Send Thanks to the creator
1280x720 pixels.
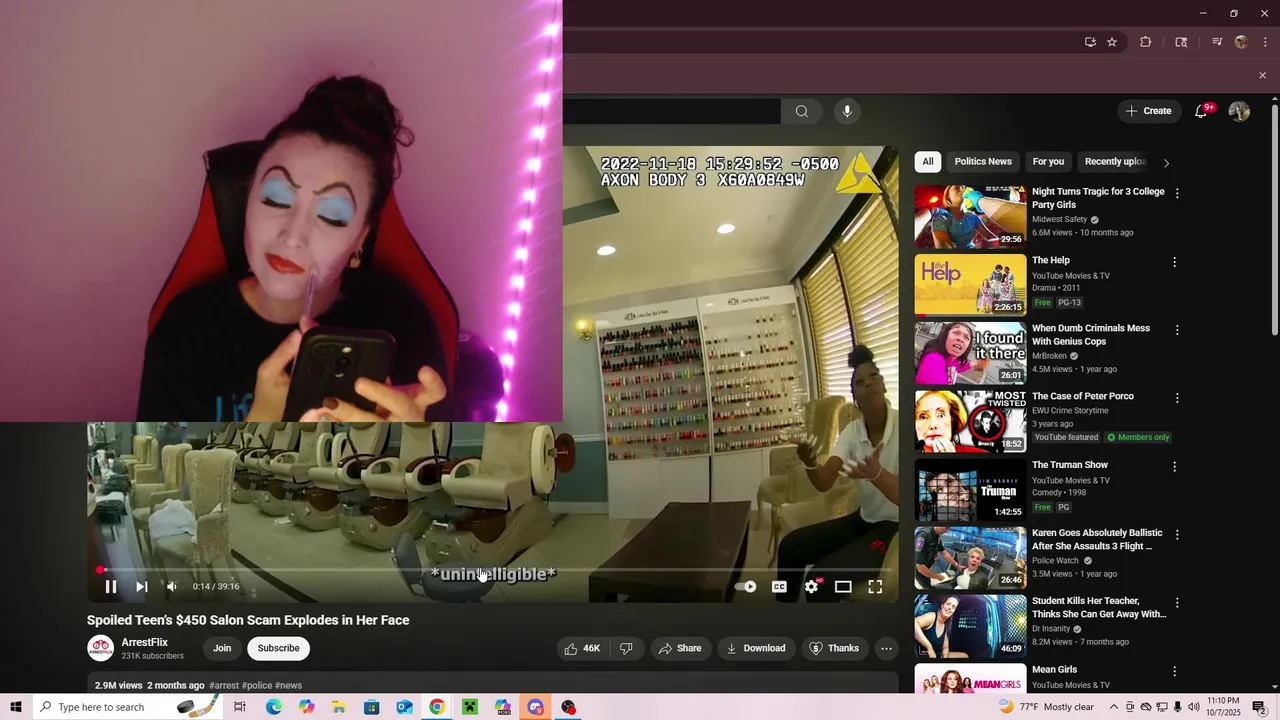tap(834, 648)
